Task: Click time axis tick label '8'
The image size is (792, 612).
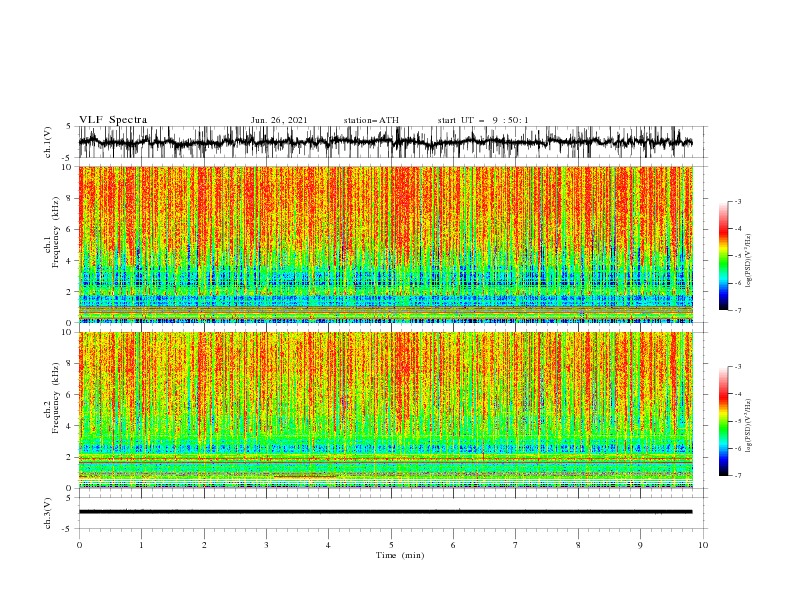Action: click(x=578, y=545)
